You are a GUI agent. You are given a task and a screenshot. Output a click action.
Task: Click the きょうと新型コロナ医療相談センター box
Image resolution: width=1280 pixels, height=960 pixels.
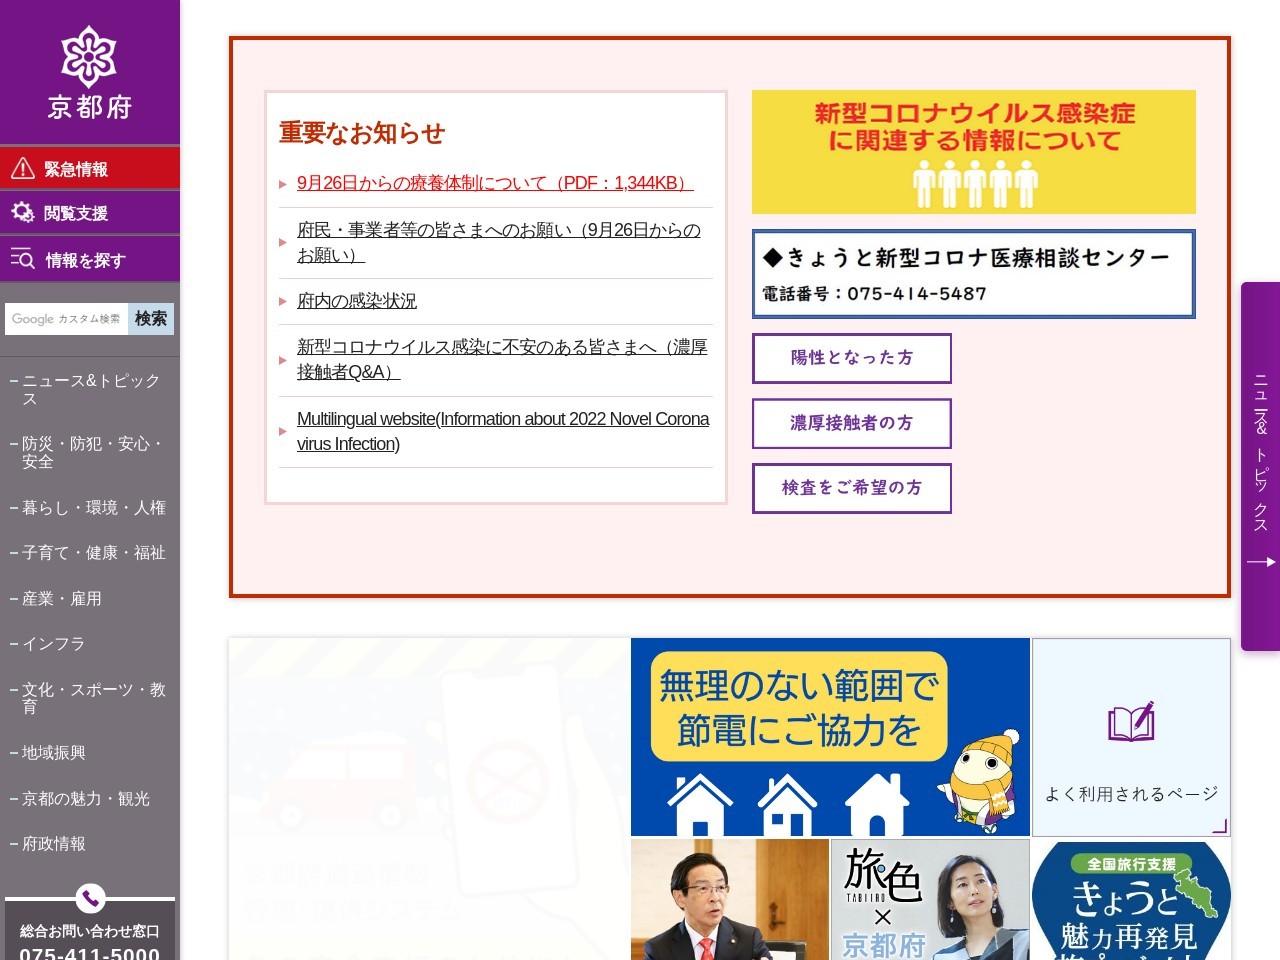click(974, 274)
